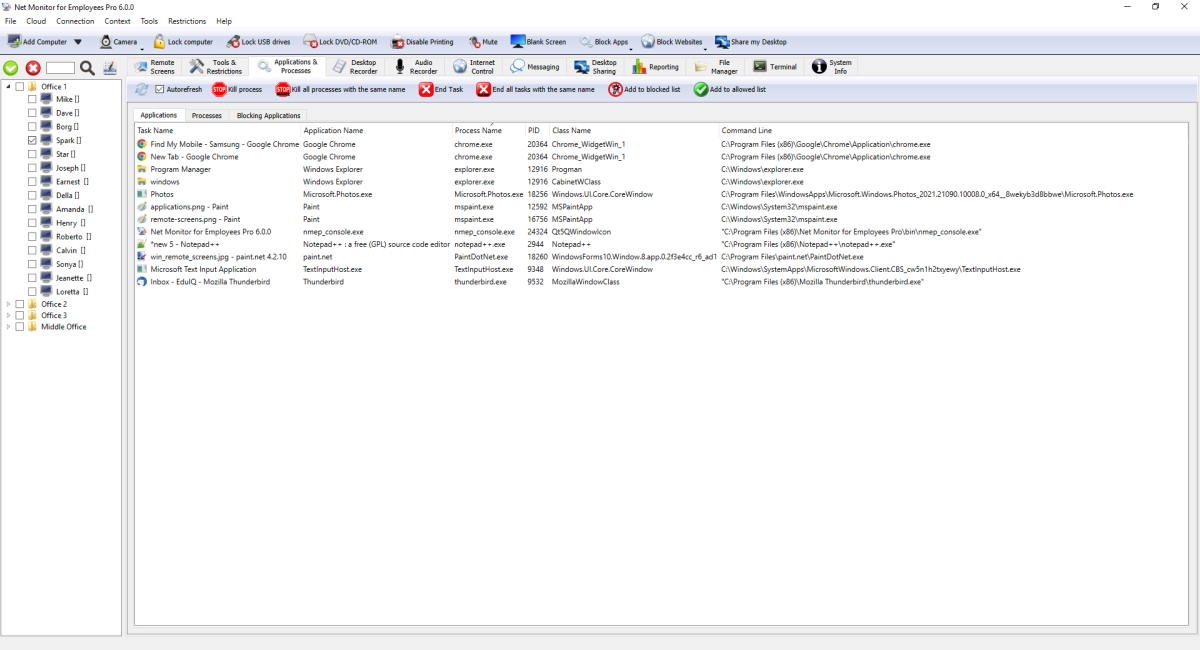The width and height of the screenshot is (1200, 650).
Task: Activate Blank Screen on students
Action: (541, 42)
